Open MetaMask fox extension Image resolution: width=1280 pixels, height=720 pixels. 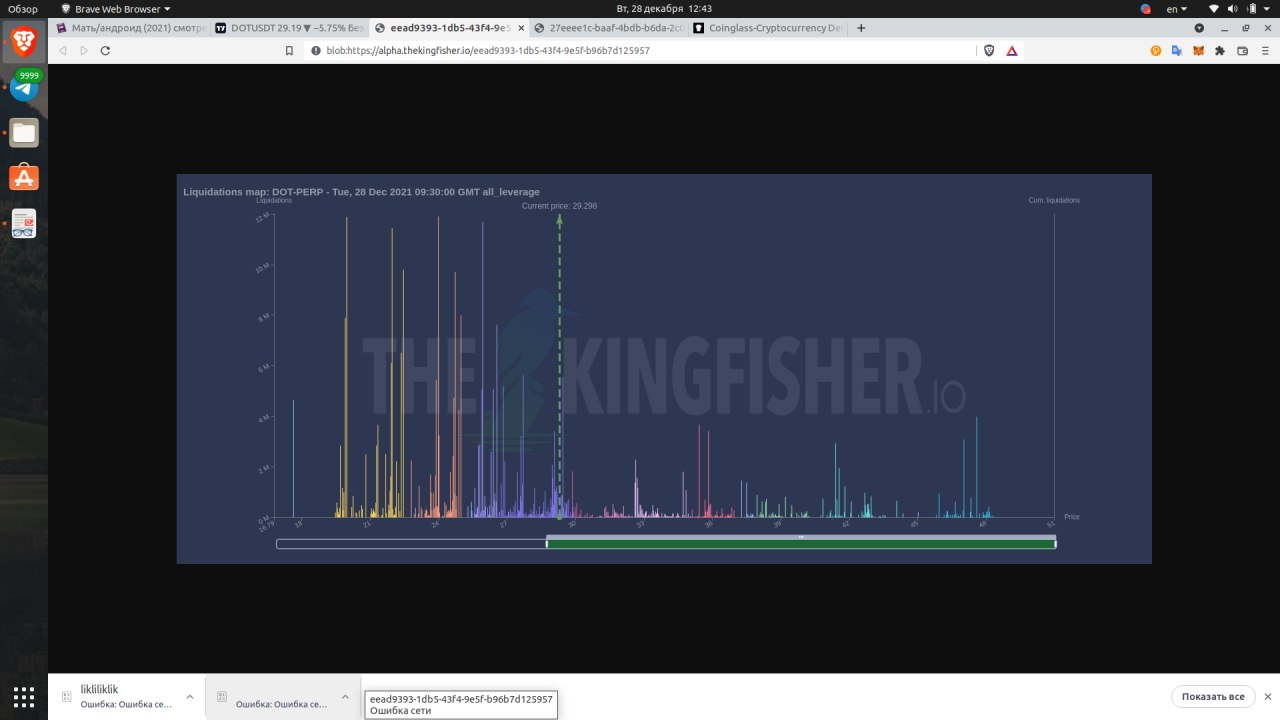(x=1198, y=50)
